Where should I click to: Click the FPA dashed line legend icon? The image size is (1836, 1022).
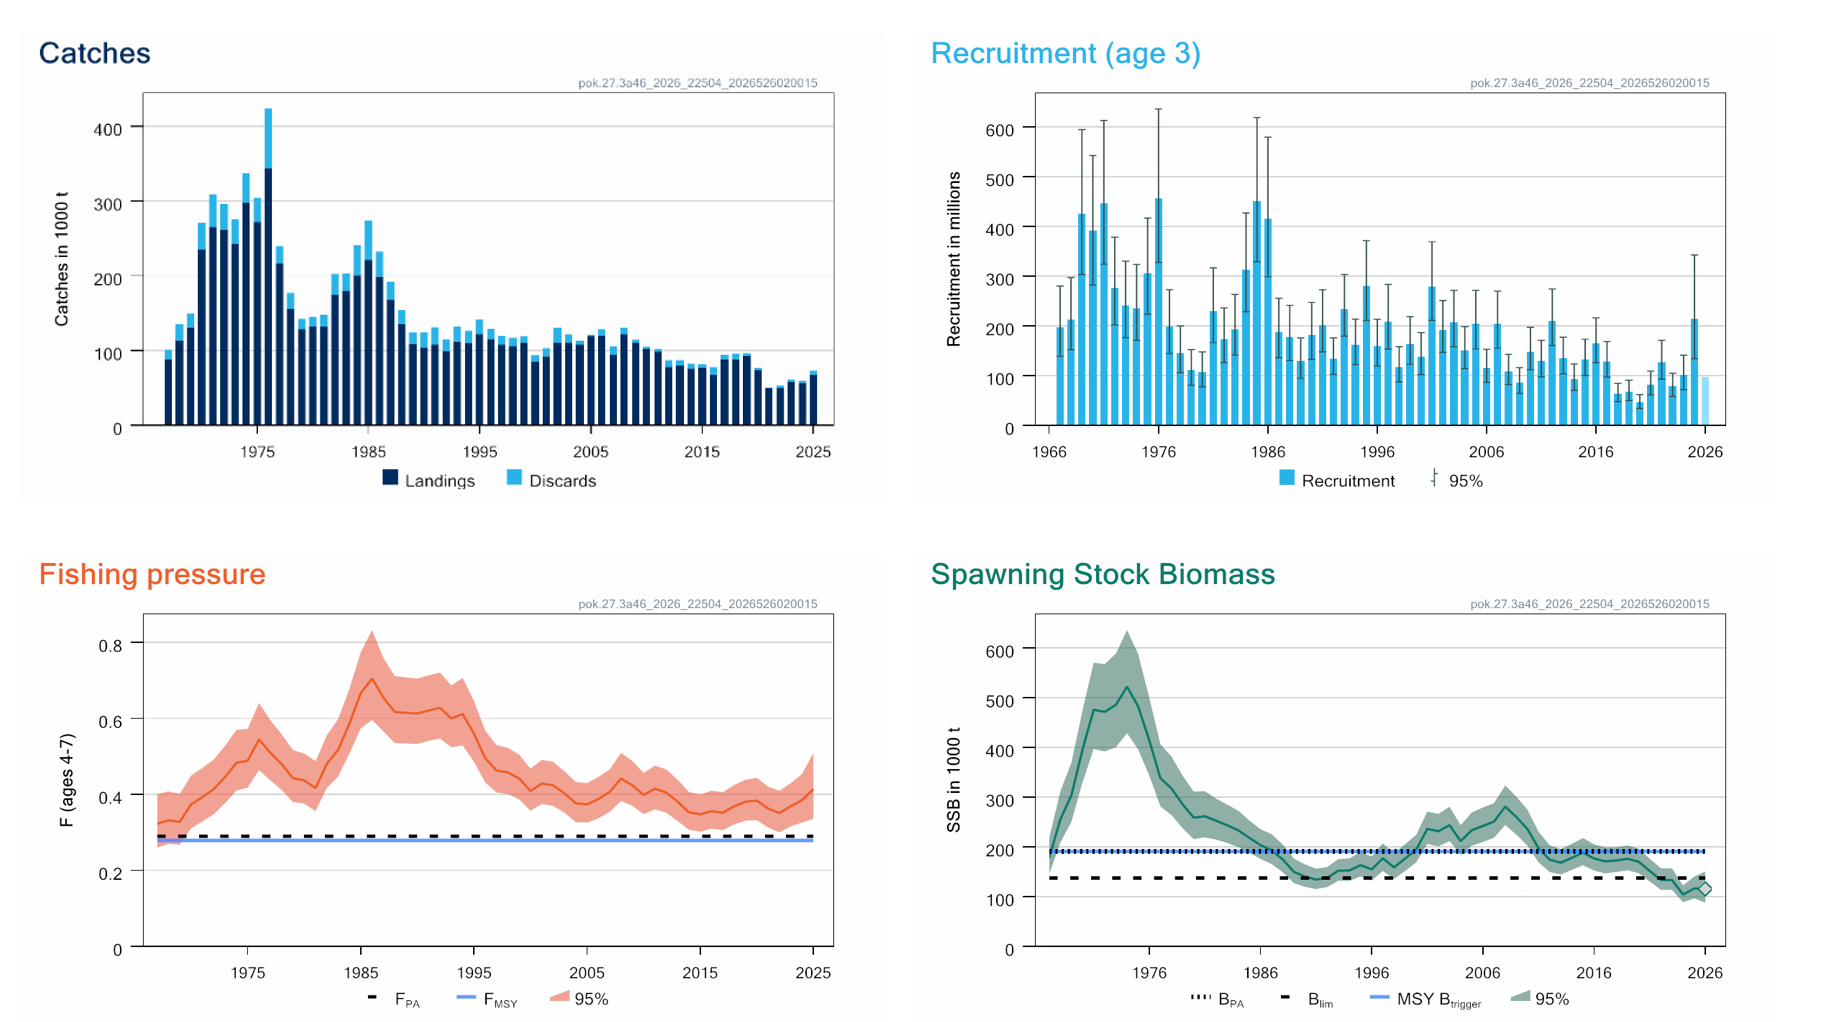tap(372, 997)
